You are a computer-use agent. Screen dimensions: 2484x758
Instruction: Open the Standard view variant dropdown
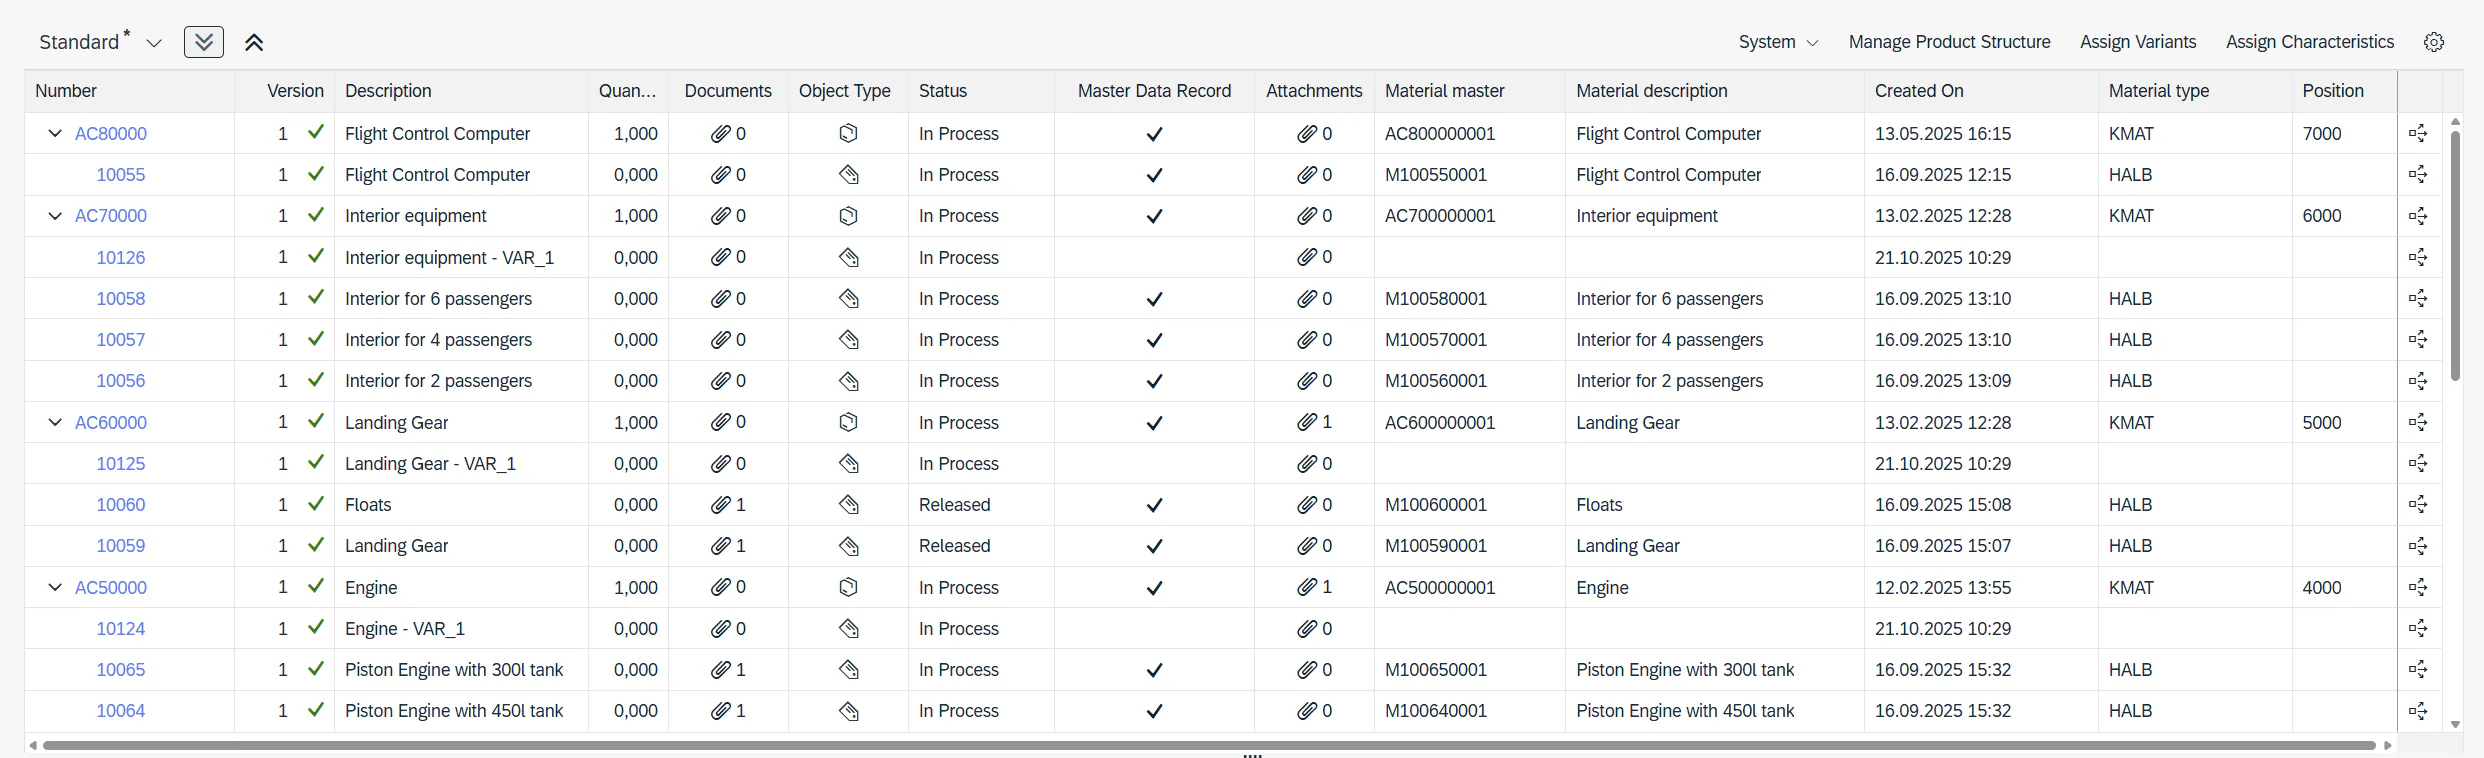[x=154, y=43]
